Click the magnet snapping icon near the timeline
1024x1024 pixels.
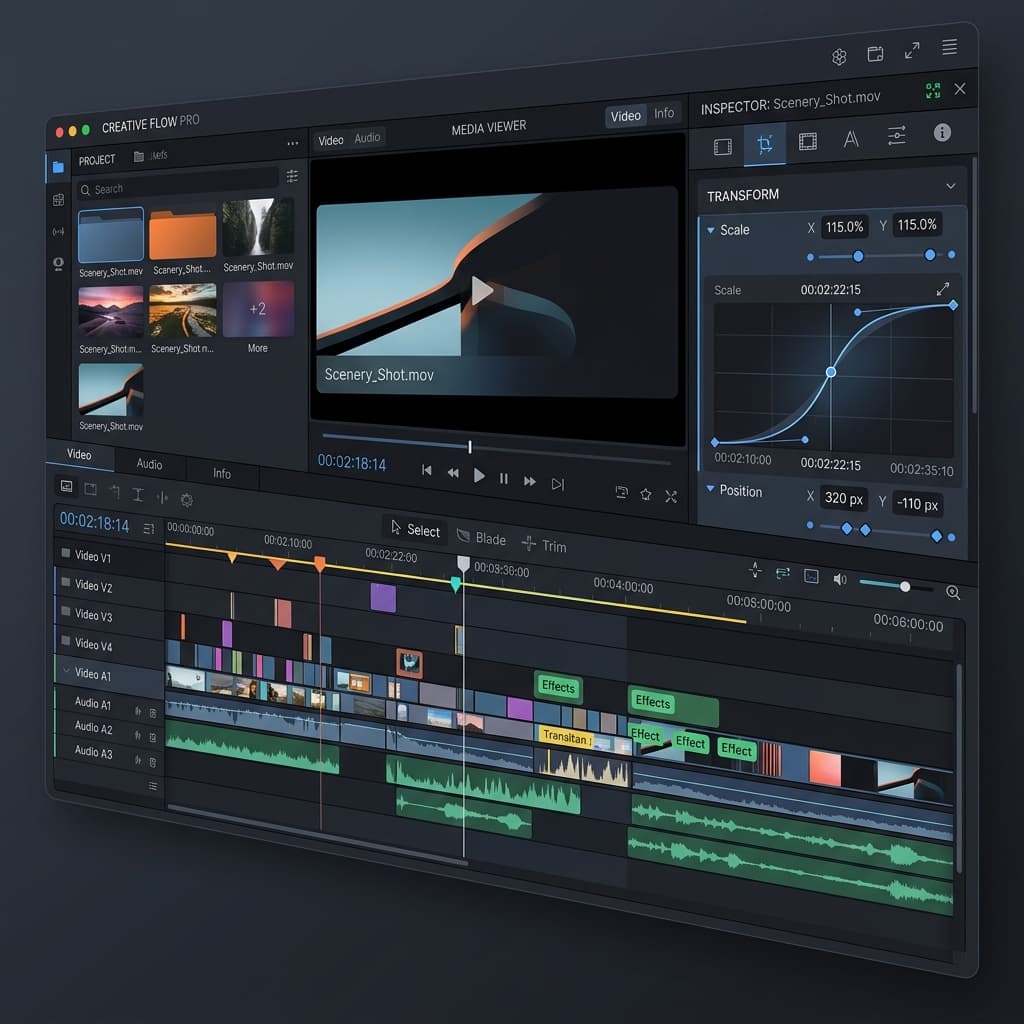(755, 570)
